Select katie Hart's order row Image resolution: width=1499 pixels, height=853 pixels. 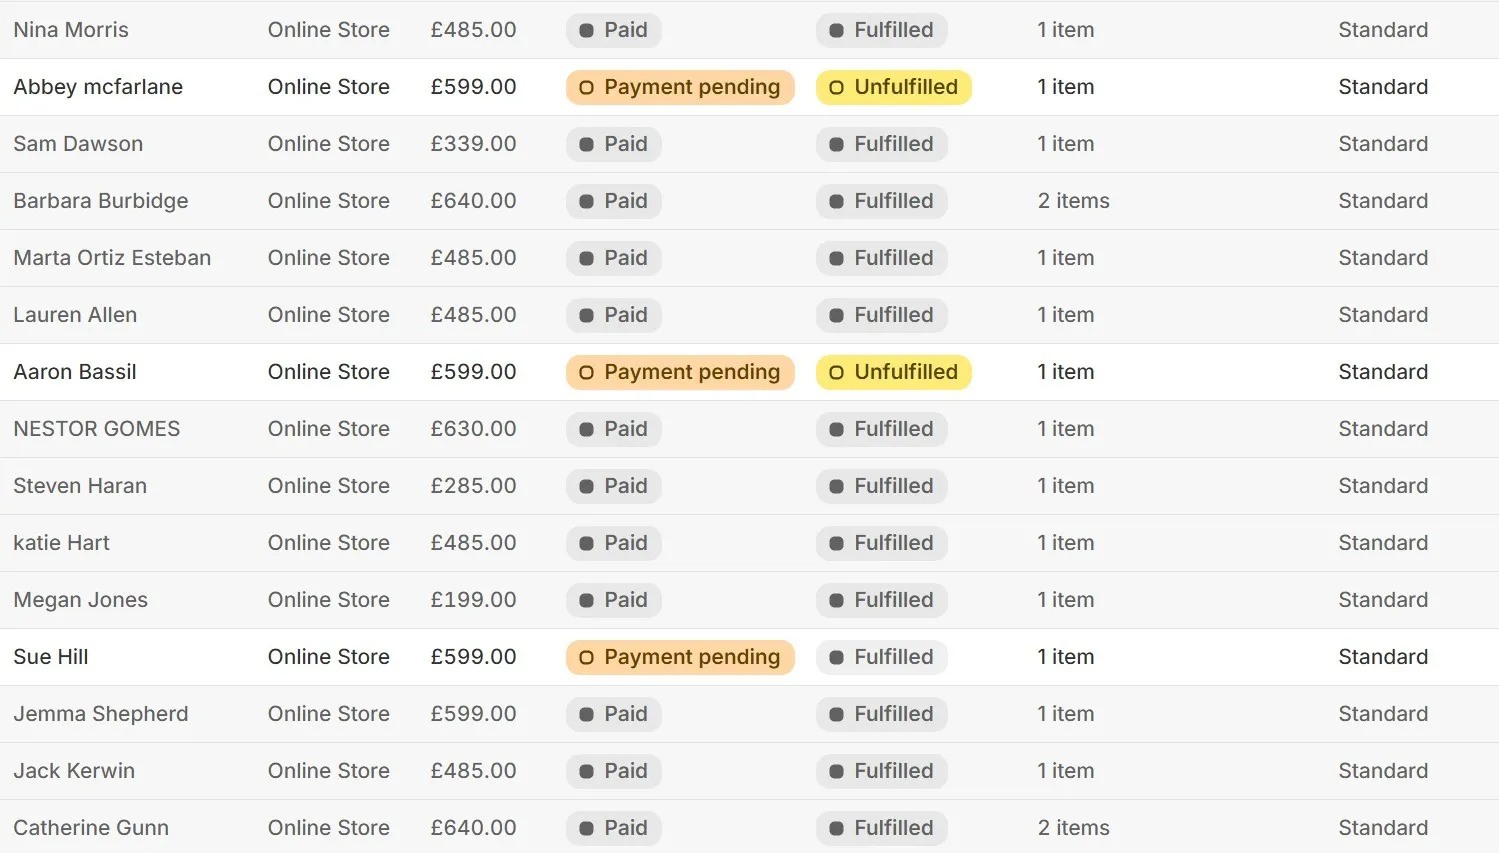point(62,543)
